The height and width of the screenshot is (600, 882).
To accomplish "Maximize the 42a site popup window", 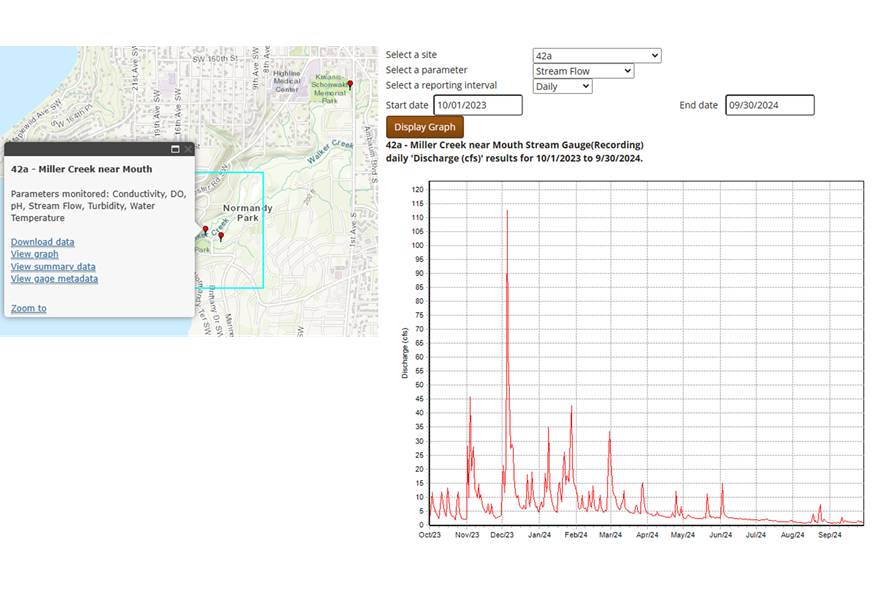I will [x=175, y=149].
